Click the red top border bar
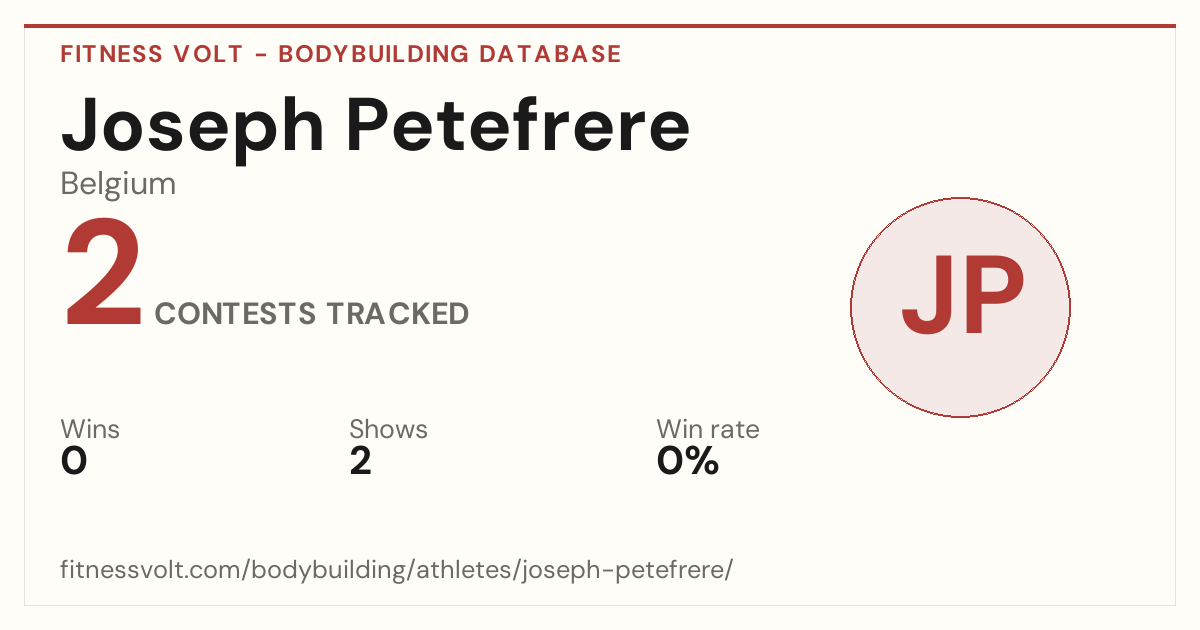1200x630 pixels. click(600, 26)
